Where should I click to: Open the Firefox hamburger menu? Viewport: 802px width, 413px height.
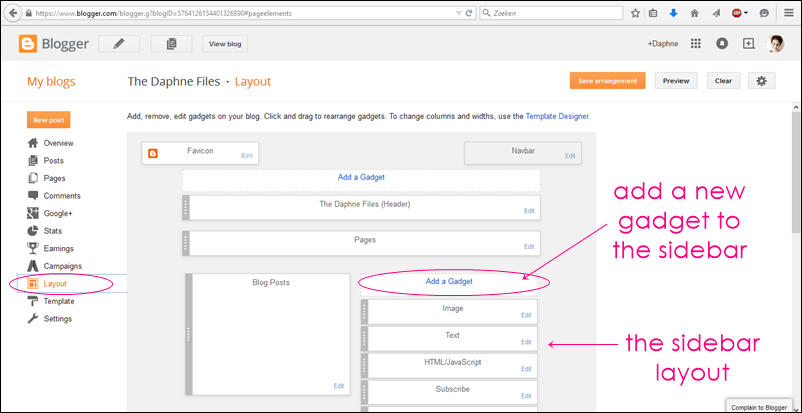pyautogui.click(x=789, y=14)
